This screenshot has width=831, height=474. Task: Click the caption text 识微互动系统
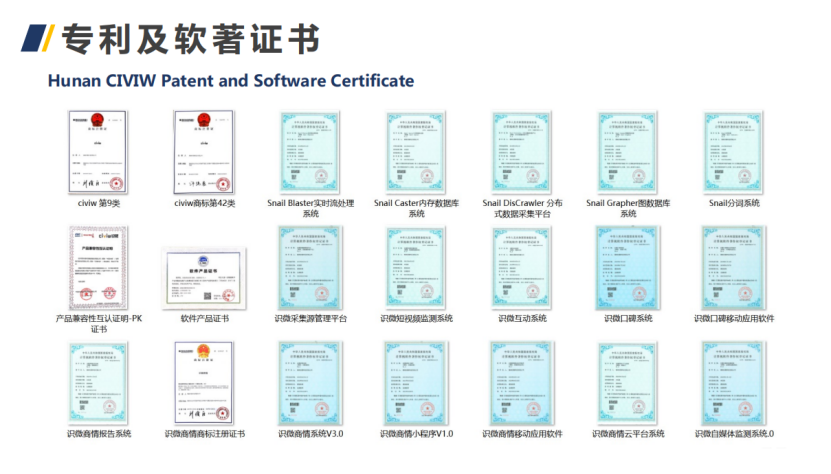[523, 318]
